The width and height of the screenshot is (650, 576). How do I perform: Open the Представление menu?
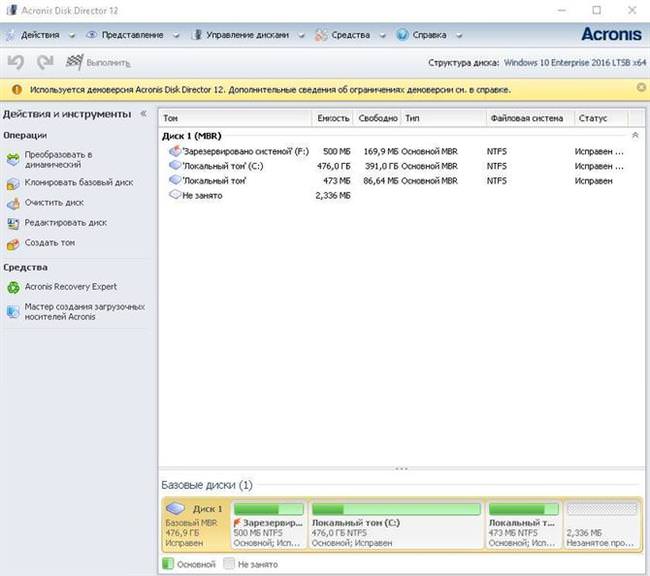tap(132, 35)
